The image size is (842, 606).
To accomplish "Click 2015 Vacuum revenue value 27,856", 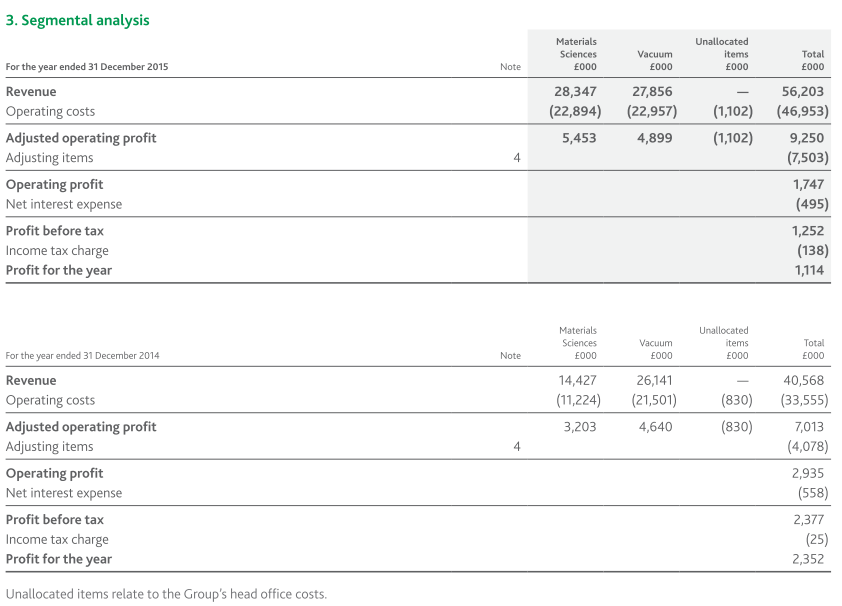I will click(x=652, y=92).
